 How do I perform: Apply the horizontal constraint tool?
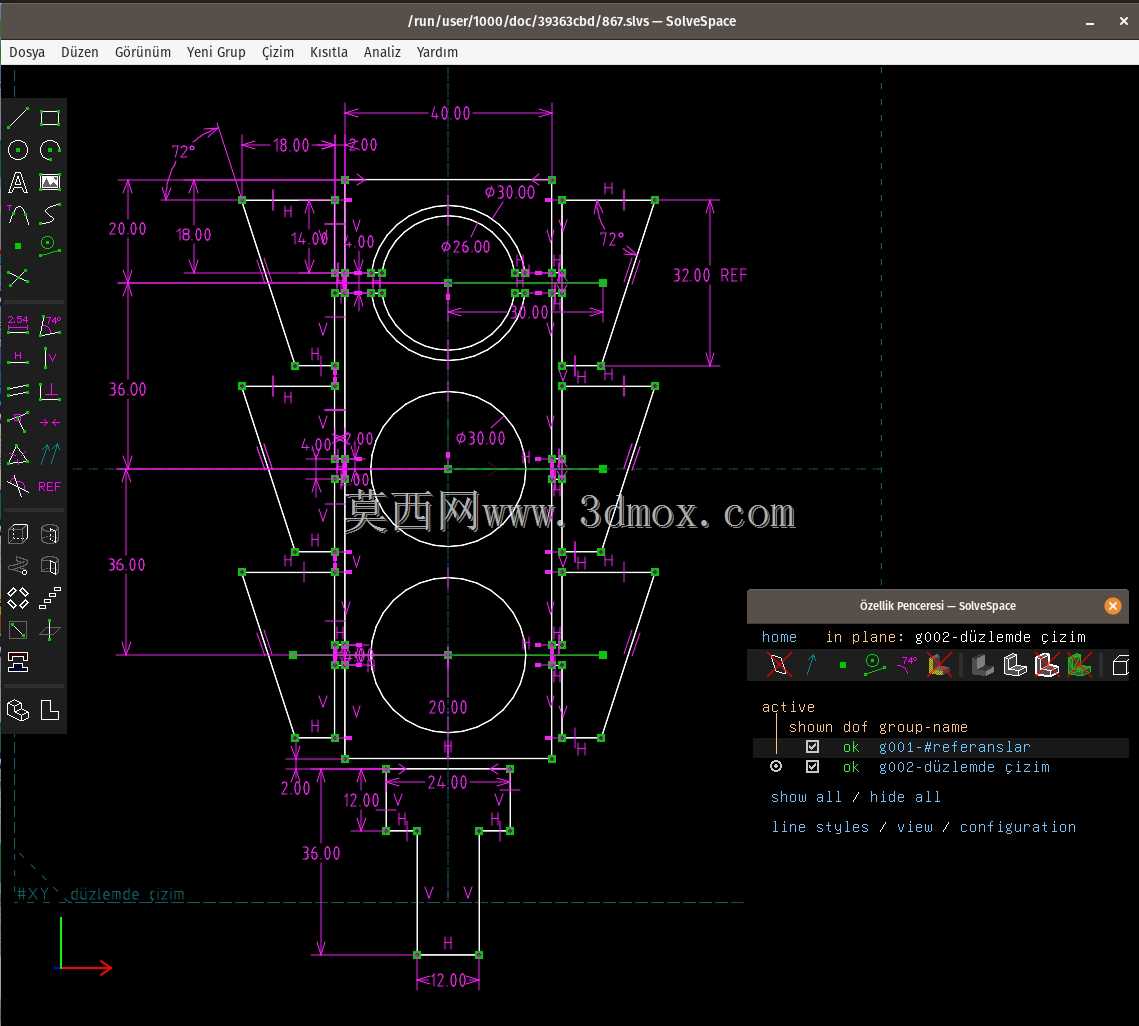18,358
